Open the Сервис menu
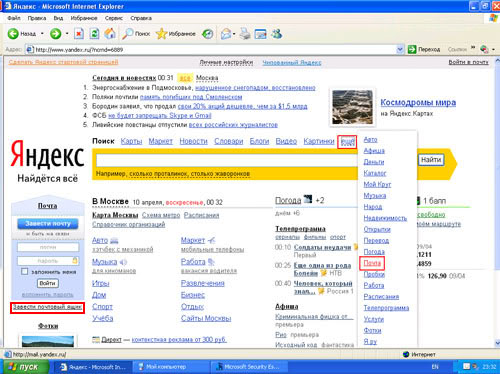The height and width of the screenshot is (374, 500). [x=114, y=18]
